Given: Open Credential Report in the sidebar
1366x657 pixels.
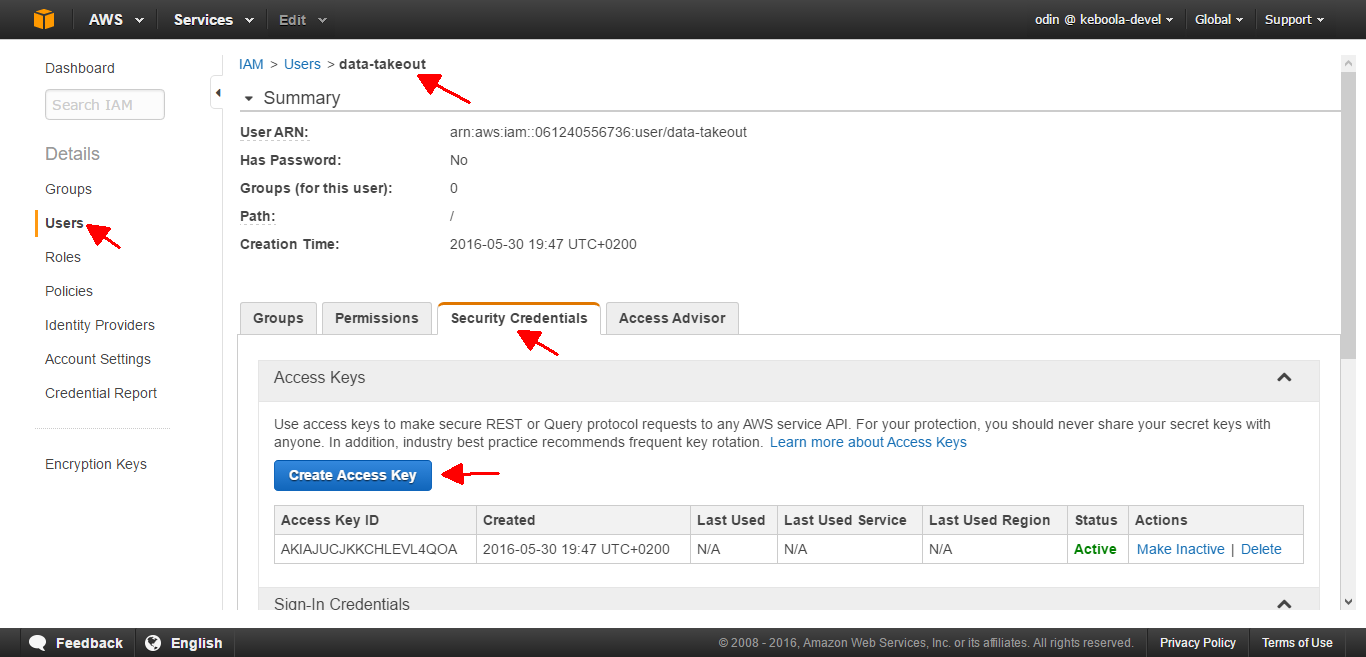Looking at the screenshot, I should click(101, 393).
